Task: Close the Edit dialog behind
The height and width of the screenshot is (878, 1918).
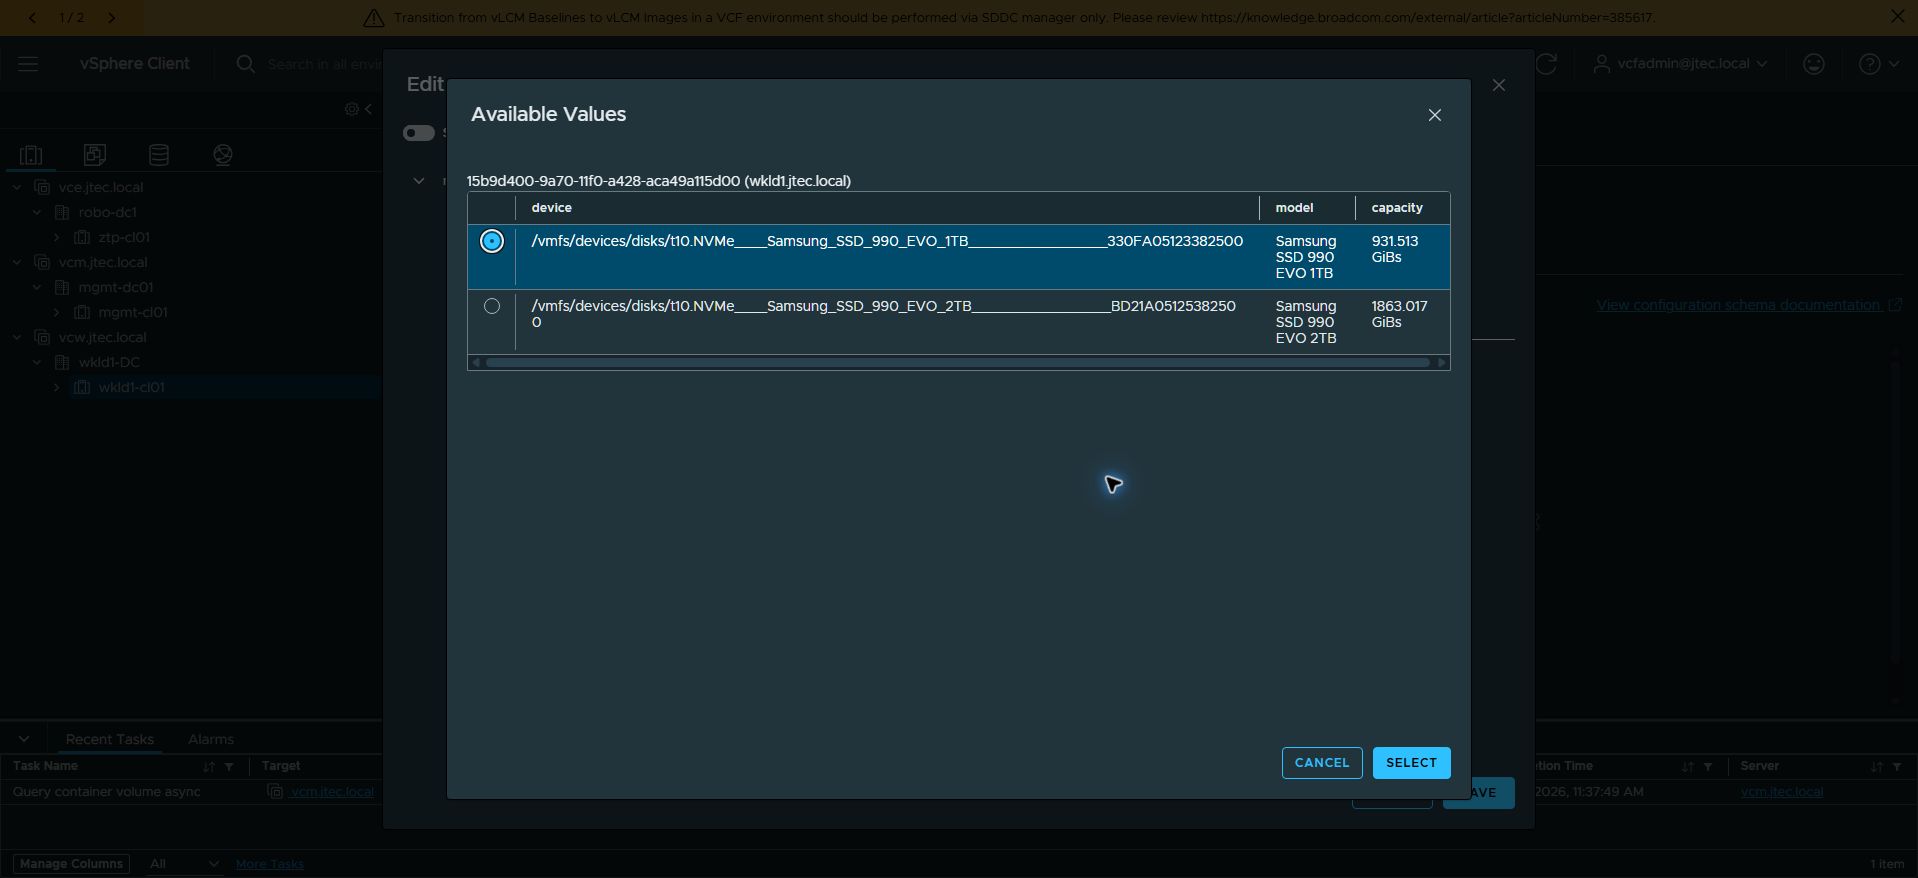Action: 1498,85
